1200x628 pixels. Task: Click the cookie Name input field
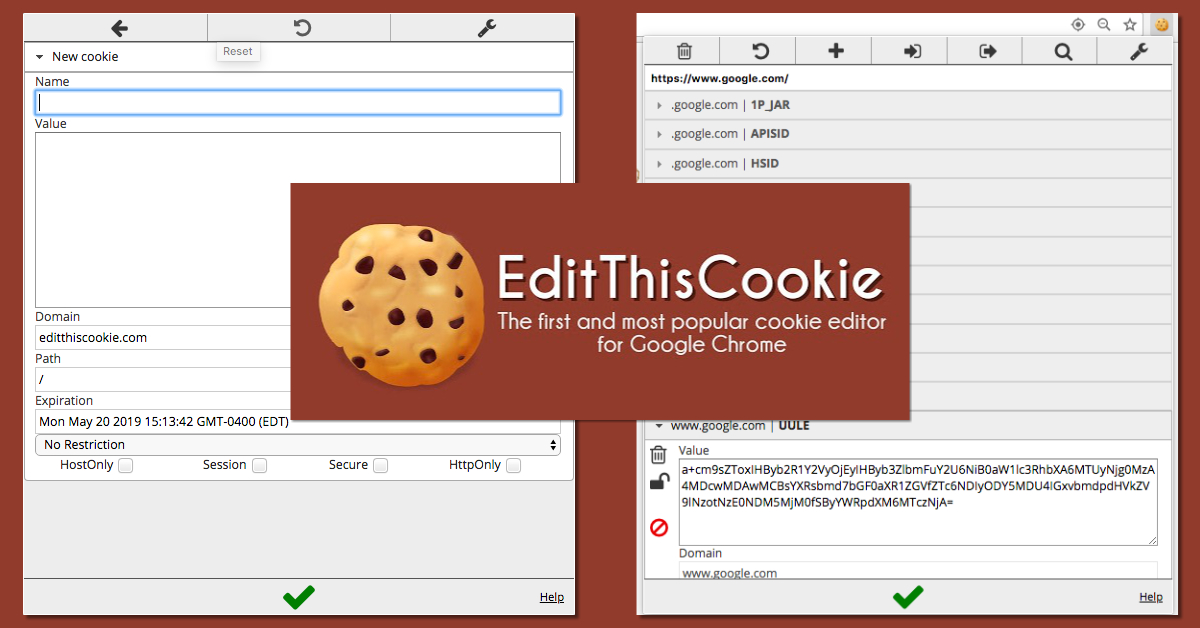point(298,102)
